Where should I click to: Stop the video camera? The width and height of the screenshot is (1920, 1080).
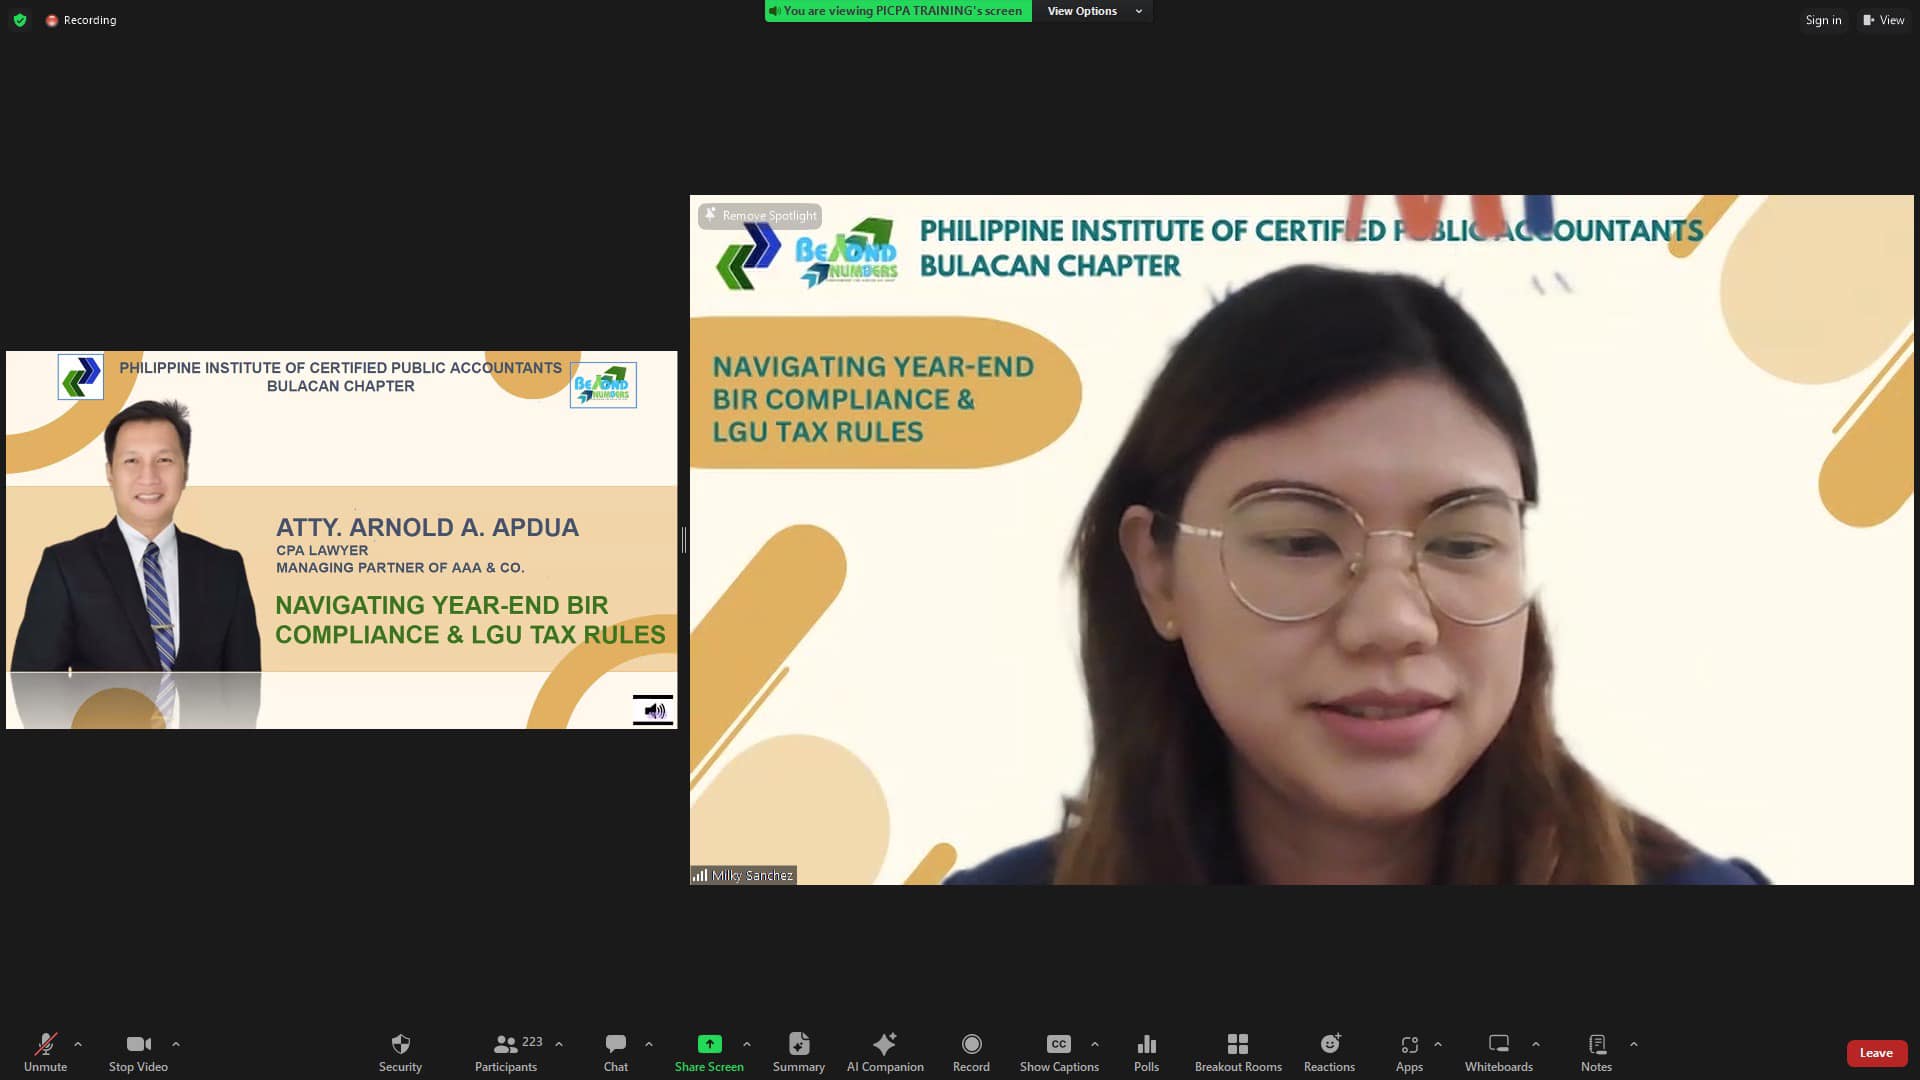[138, 1052]
